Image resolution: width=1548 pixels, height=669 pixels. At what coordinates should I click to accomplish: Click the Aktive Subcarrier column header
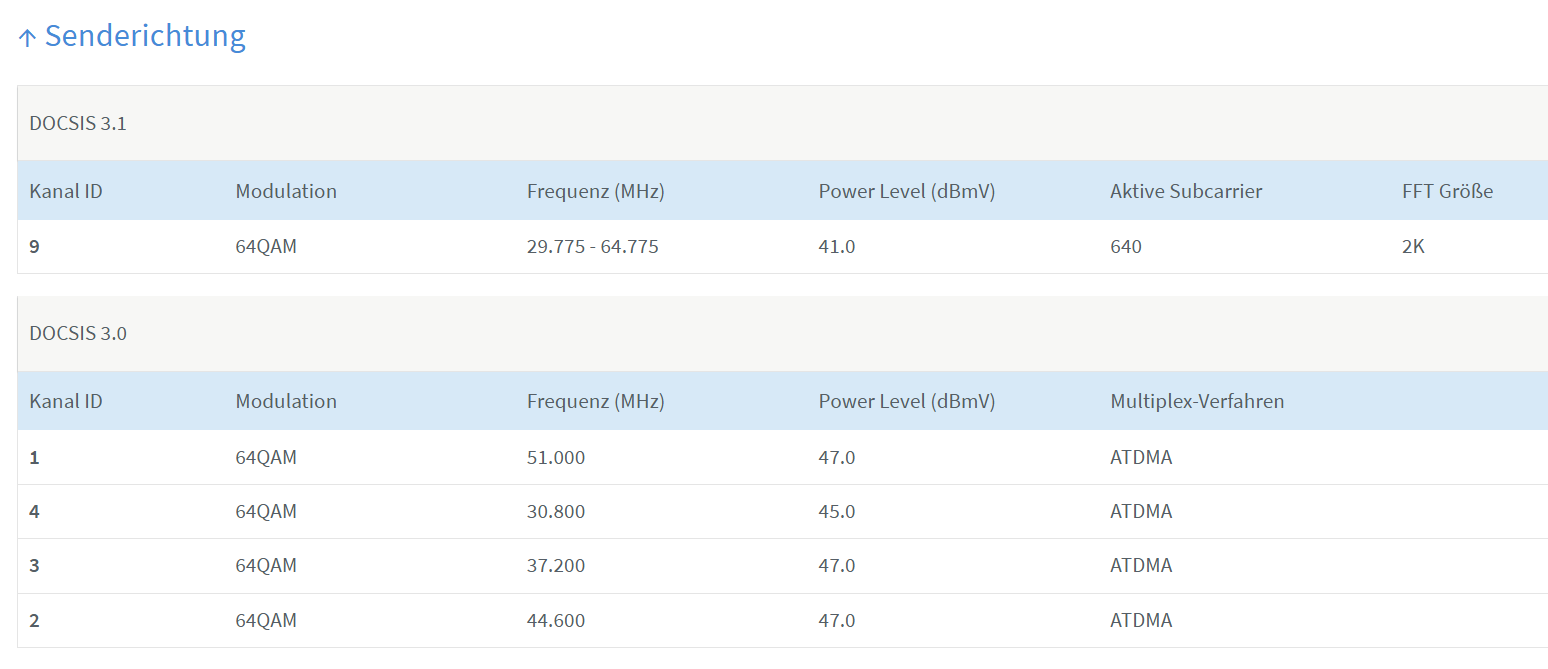tap(1186, 191)
